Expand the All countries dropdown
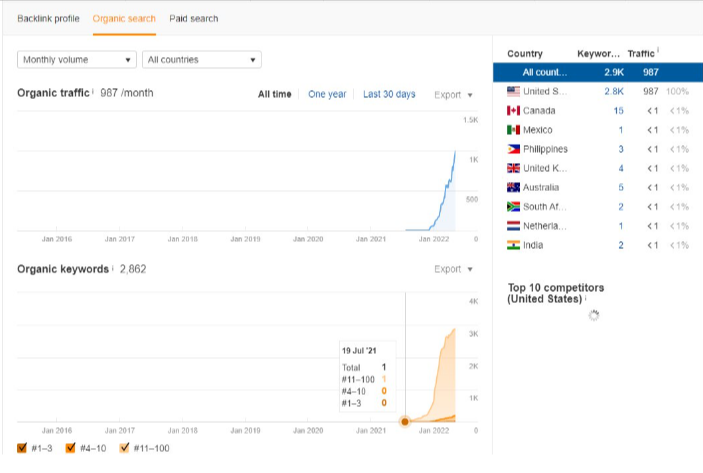The height and width of the screenshot is (473, 703). coord(202,60)
